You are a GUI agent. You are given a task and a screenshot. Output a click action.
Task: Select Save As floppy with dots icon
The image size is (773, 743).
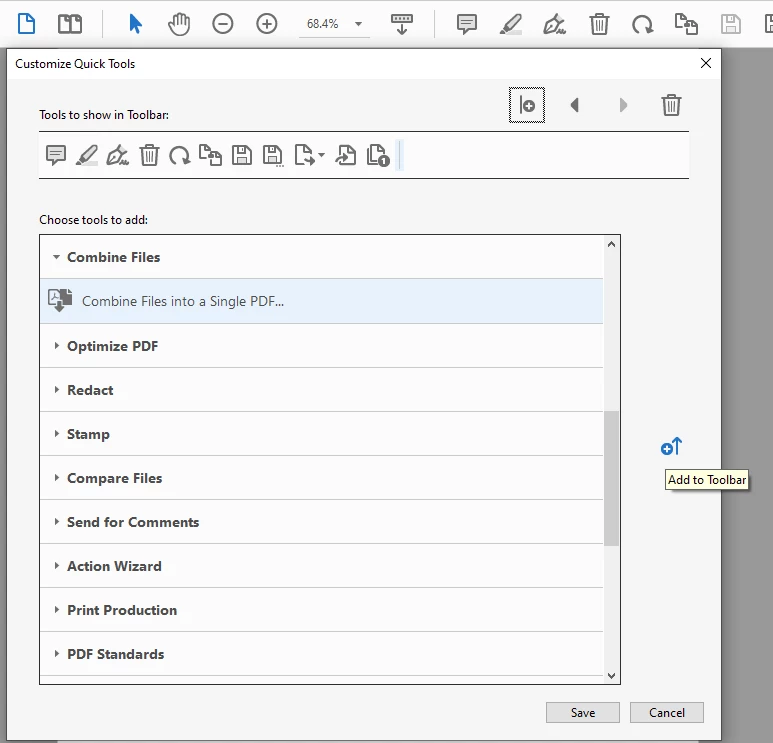pyautogui.click(x=273, y=156)
